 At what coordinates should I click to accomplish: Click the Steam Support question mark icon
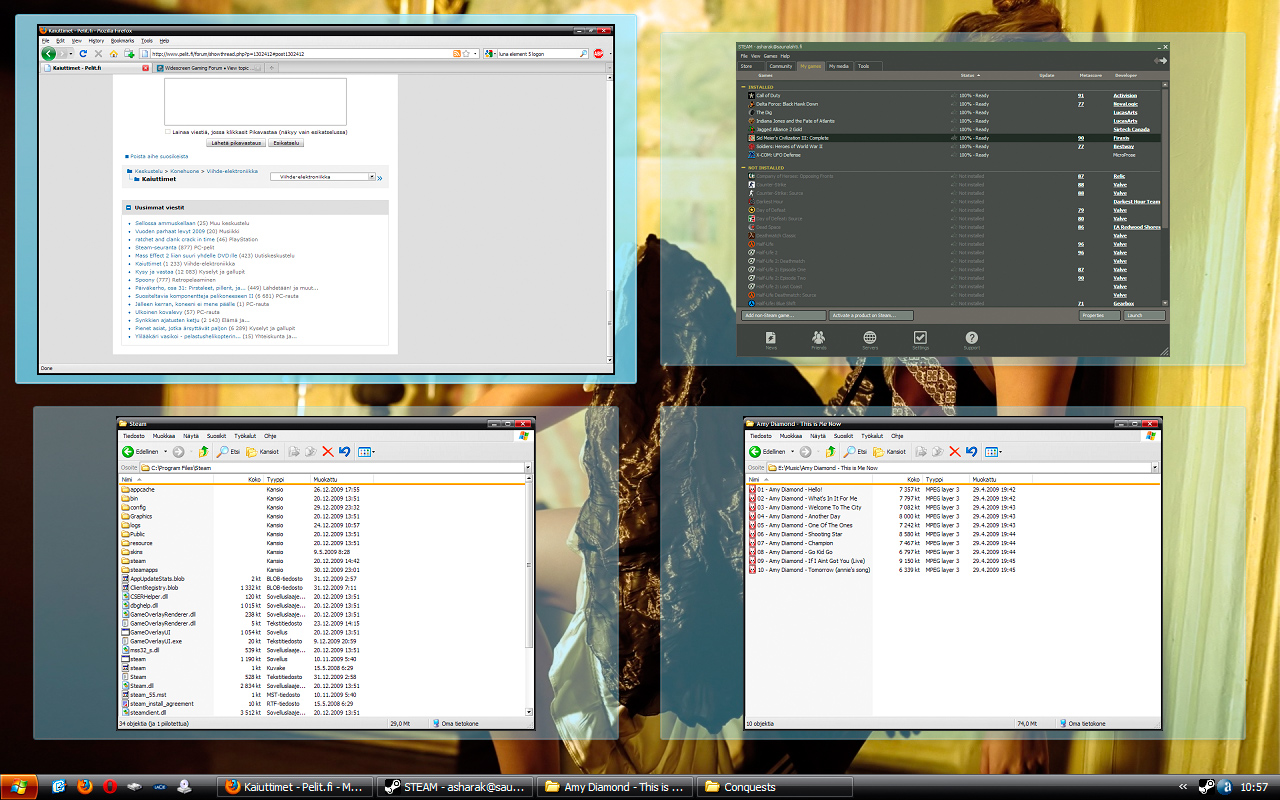click(971, 340)
